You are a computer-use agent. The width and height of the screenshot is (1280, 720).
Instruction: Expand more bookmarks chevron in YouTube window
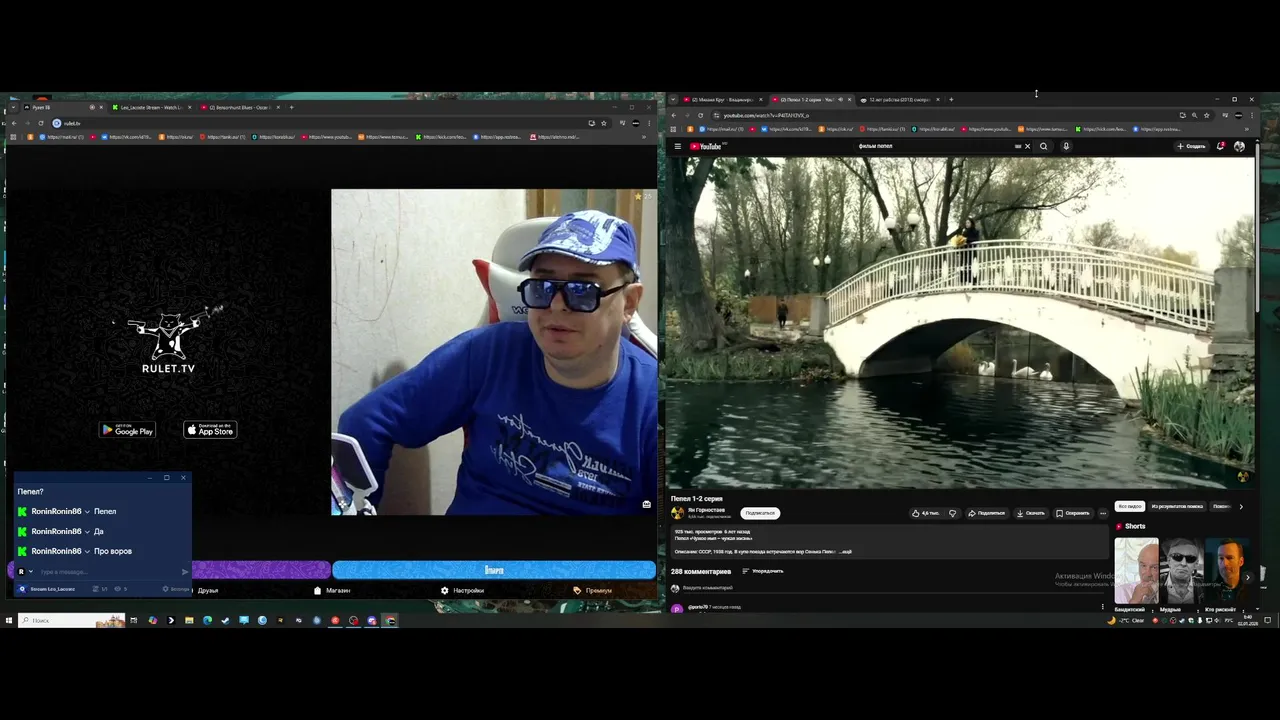point(1248,129)
